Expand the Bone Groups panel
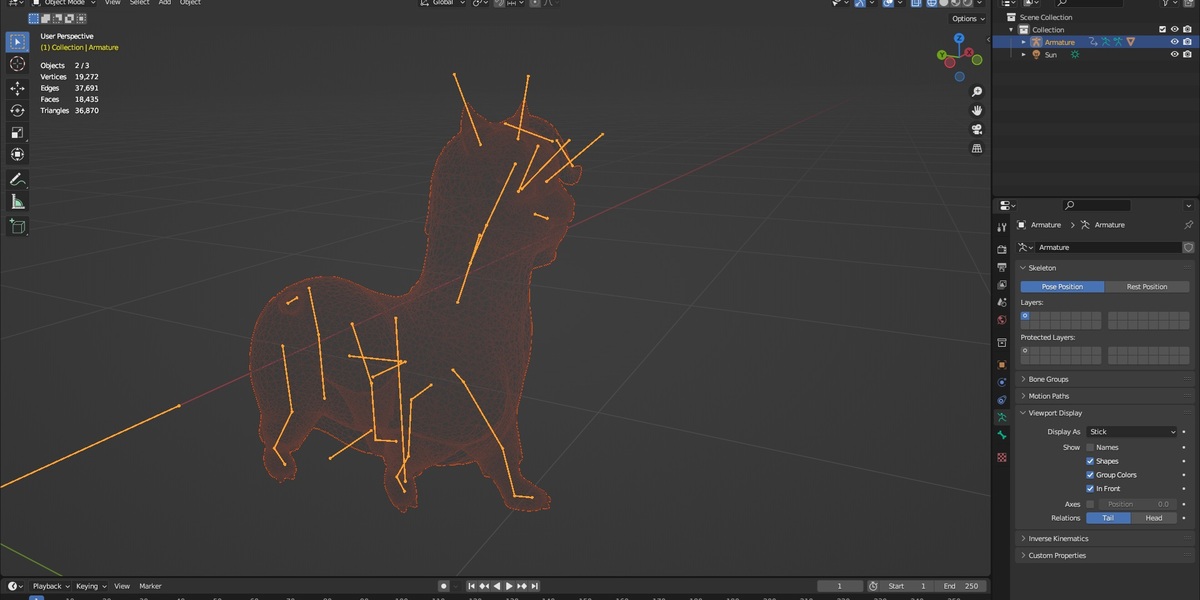 click(1046, 379)
